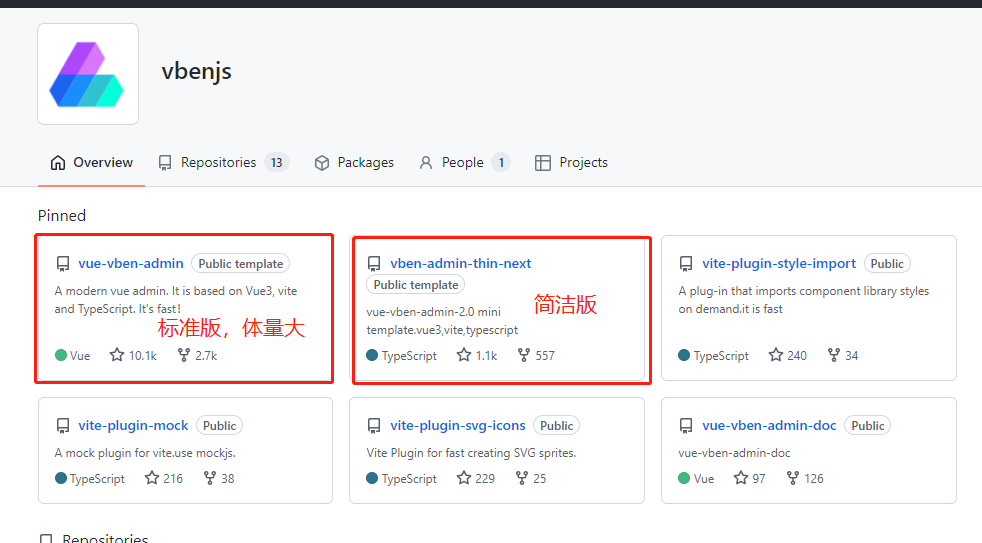Click the fork icon showing 25 forks
The width and height of the screenshot is (982, 543).
(x=522, y=478)
